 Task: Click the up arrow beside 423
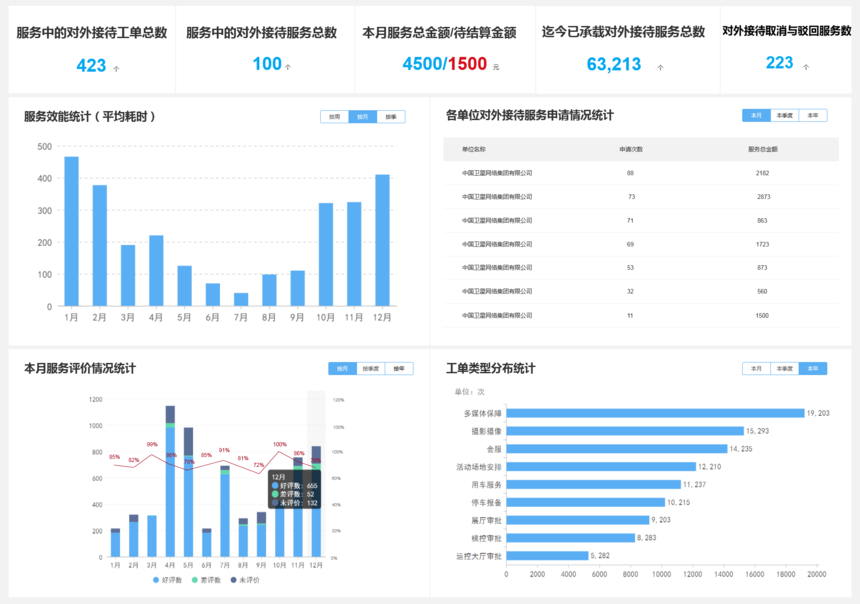[116, 69]
